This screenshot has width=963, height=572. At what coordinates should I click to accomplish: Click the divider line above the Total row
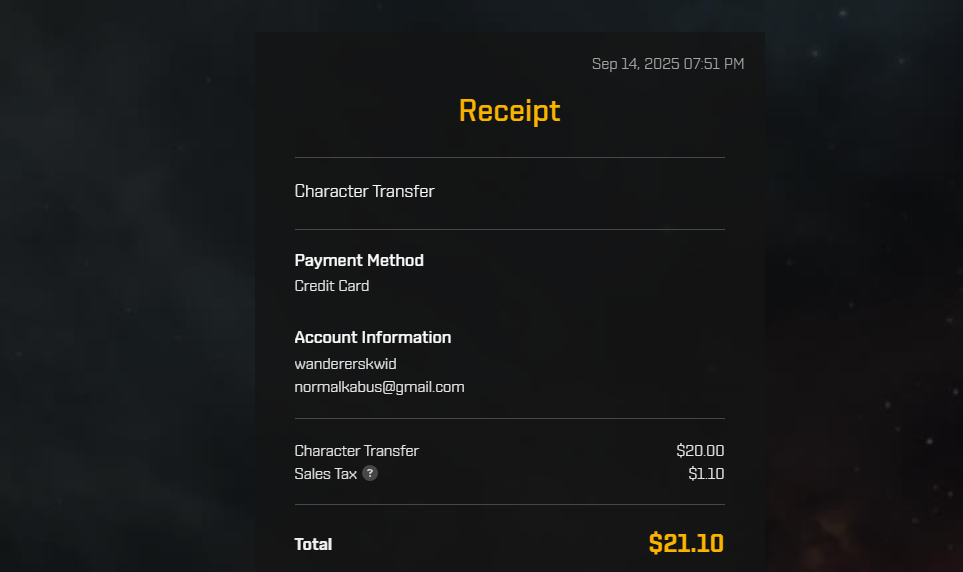[x=509, y=505]
